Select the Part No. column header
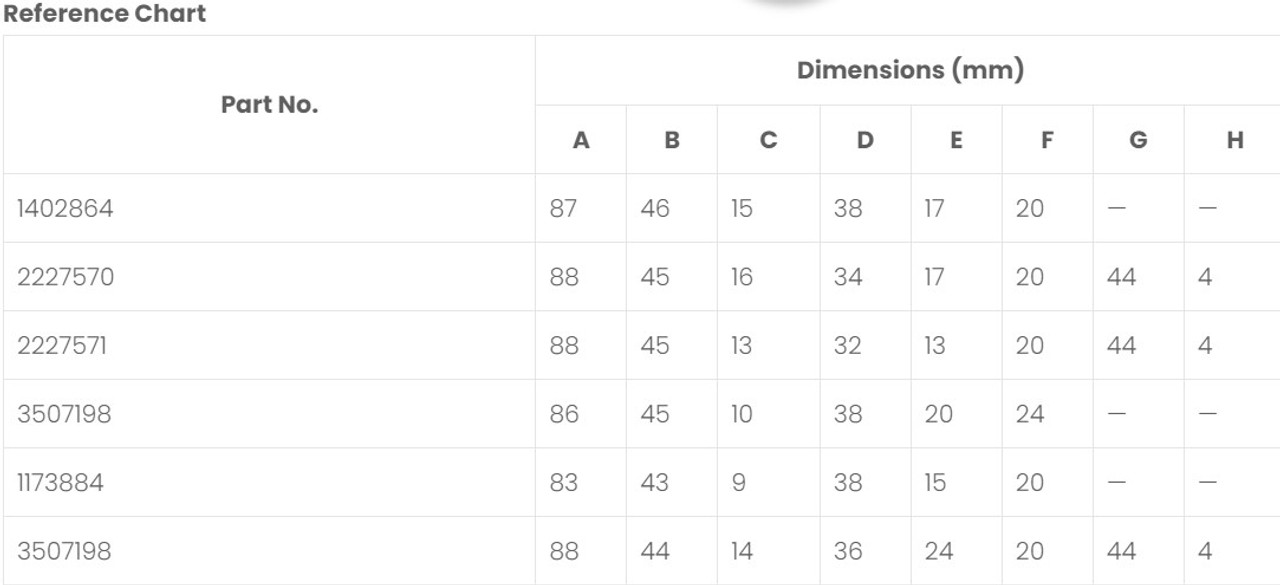The width and height of the screenshot is (1280, 585). [269, 104]
